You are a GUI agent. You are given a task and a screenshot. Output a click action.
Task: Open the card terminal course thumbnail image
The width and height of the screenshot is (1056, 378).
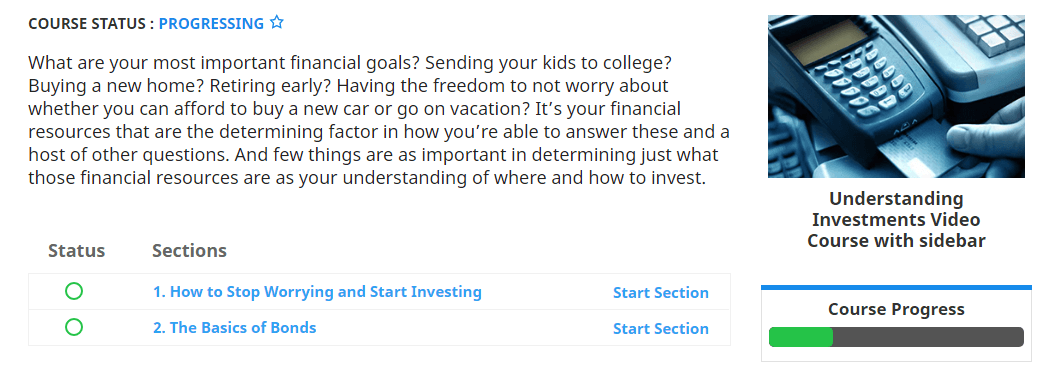(896, 96)
